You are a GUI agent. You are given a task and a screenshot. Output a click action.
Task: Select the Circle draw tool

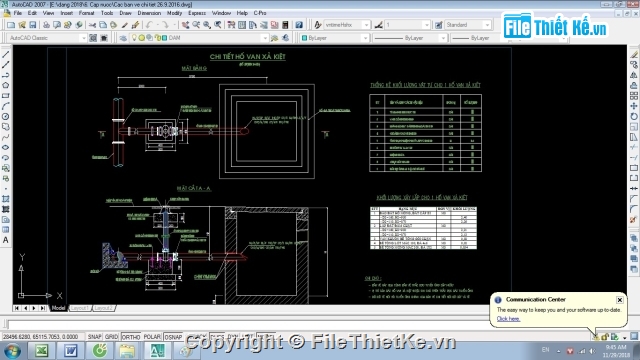coord(6,116)
